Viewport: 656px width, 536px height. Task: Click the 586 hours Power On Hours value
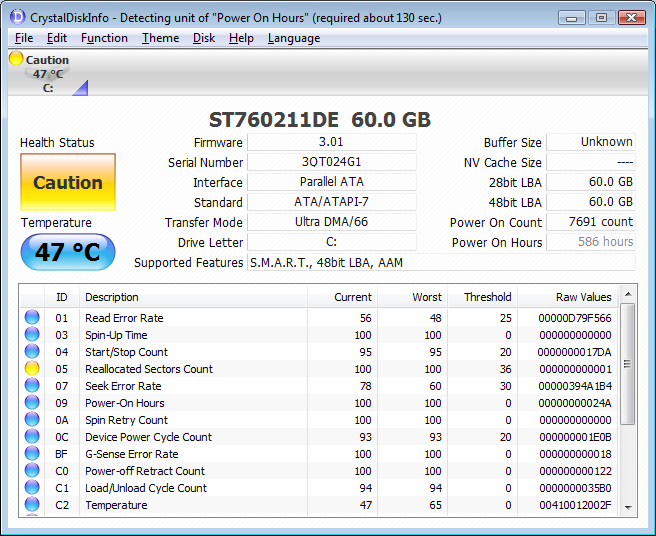591,242
